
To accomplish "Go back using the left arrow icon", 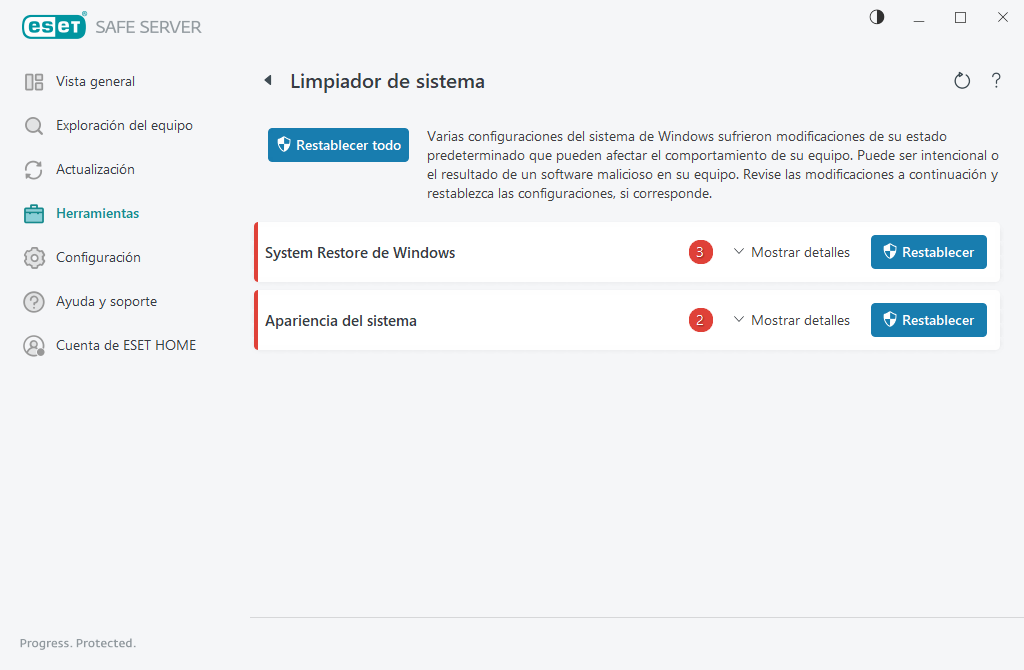I will (x=268, y=80).
